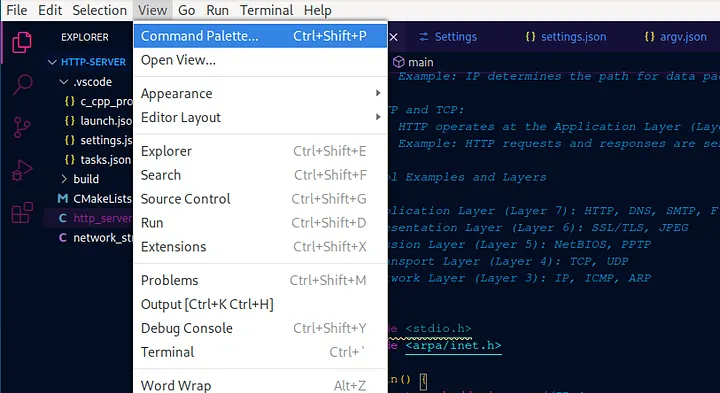
Task: Close the current editor tab
Action: (394, 37)
